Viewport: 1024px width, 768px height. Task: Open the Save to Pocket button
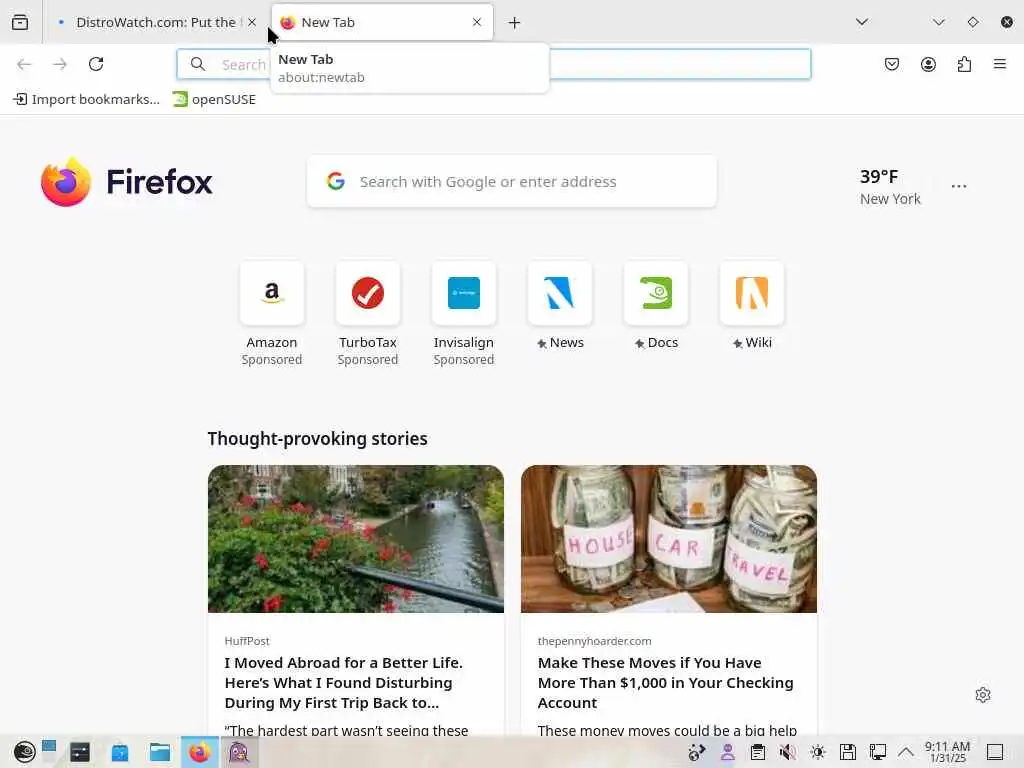click(x=892, y=64)
